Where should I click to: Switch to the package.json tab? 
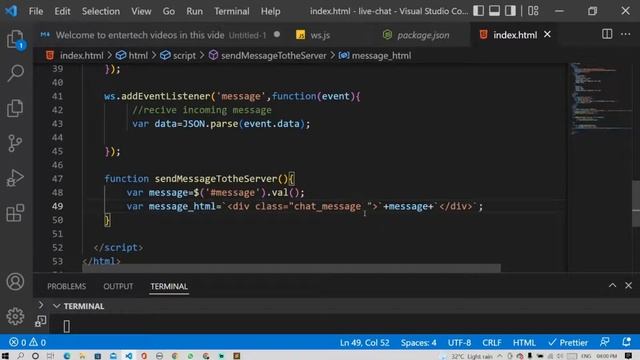tap(423, 35)
